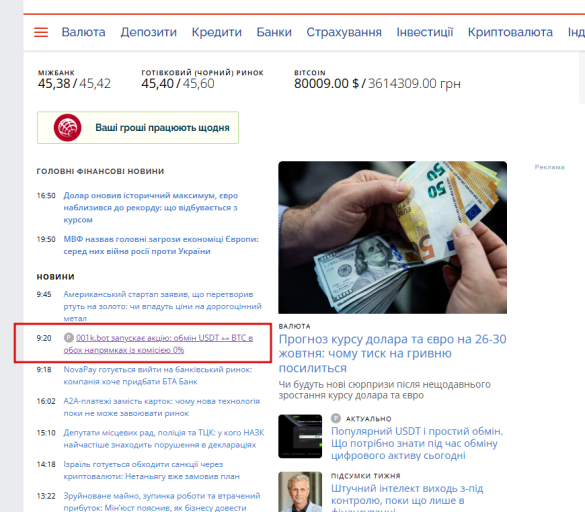This screenshot has width=585, height=512.
Task: Open news 'Долар оновив історичний максимум'
Action: tap(151, 207)
